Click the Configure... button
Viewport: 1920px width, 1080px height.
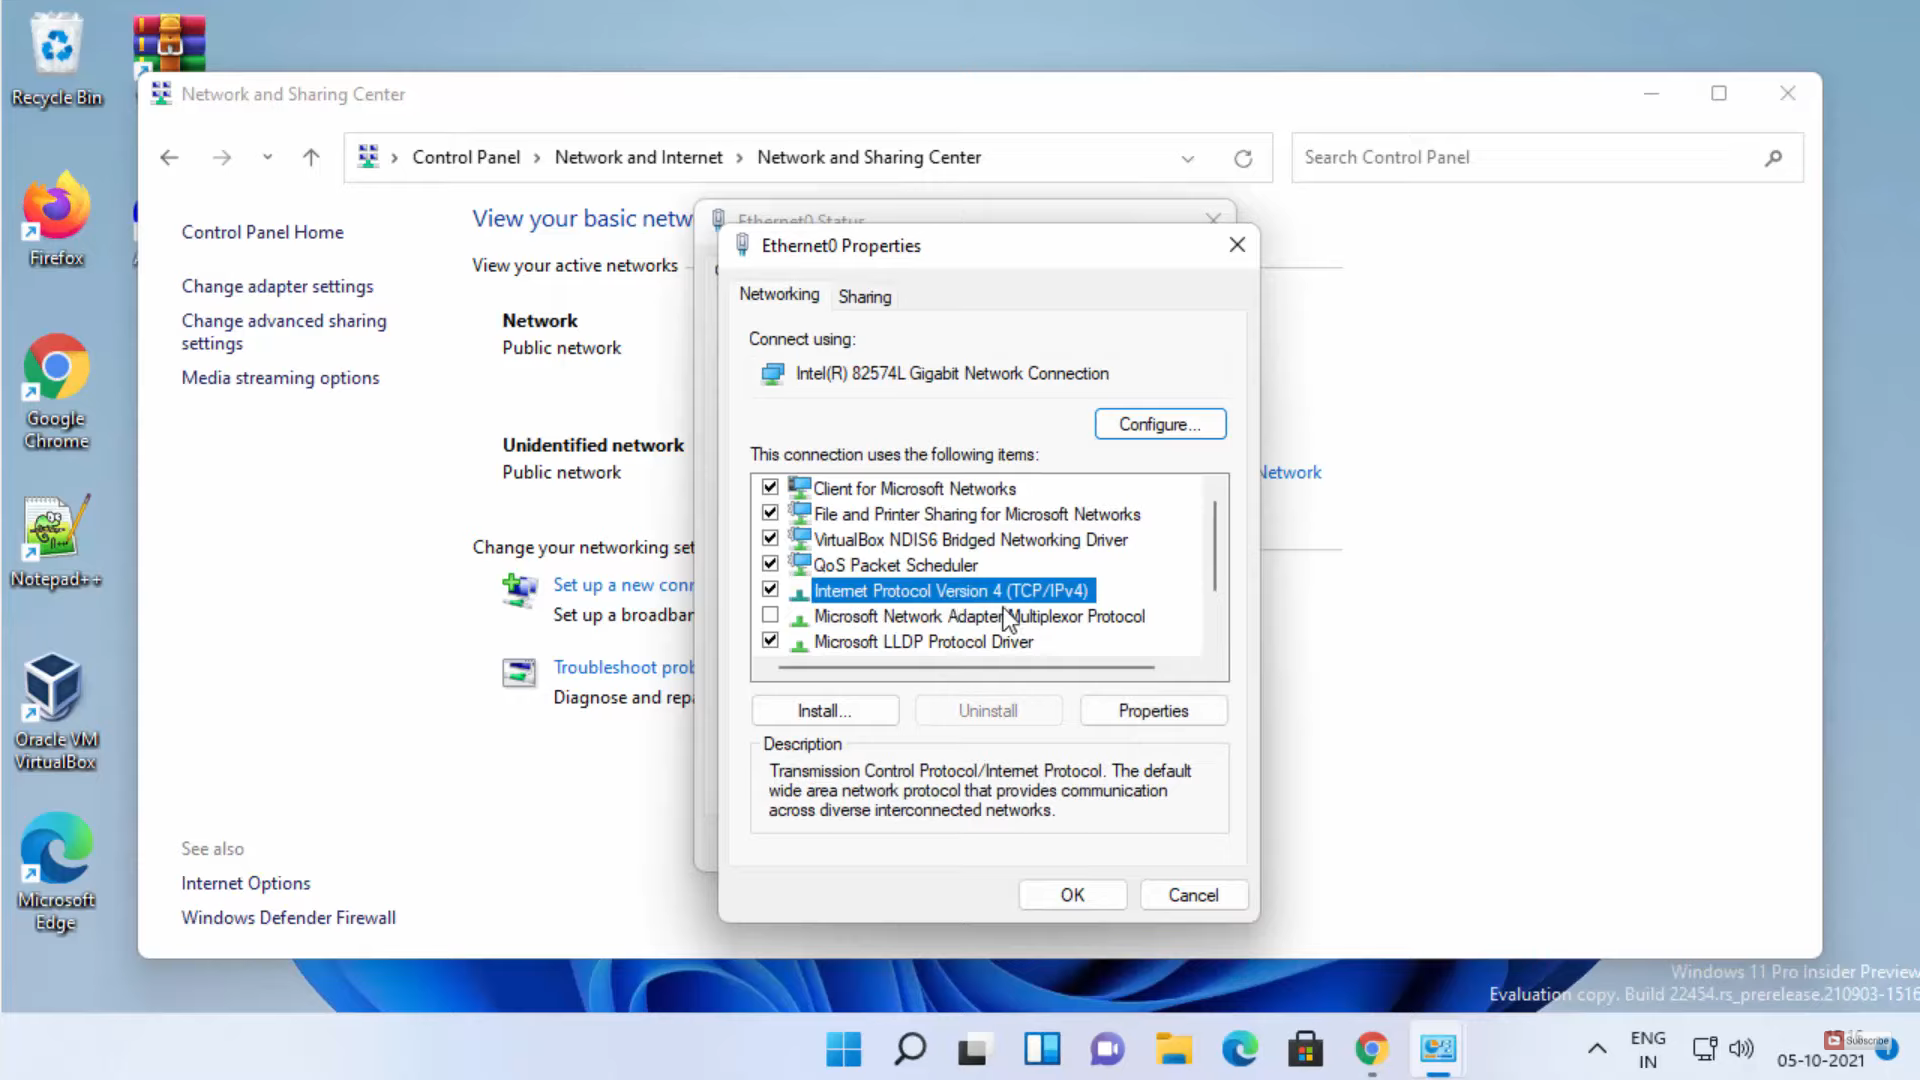1160,424
